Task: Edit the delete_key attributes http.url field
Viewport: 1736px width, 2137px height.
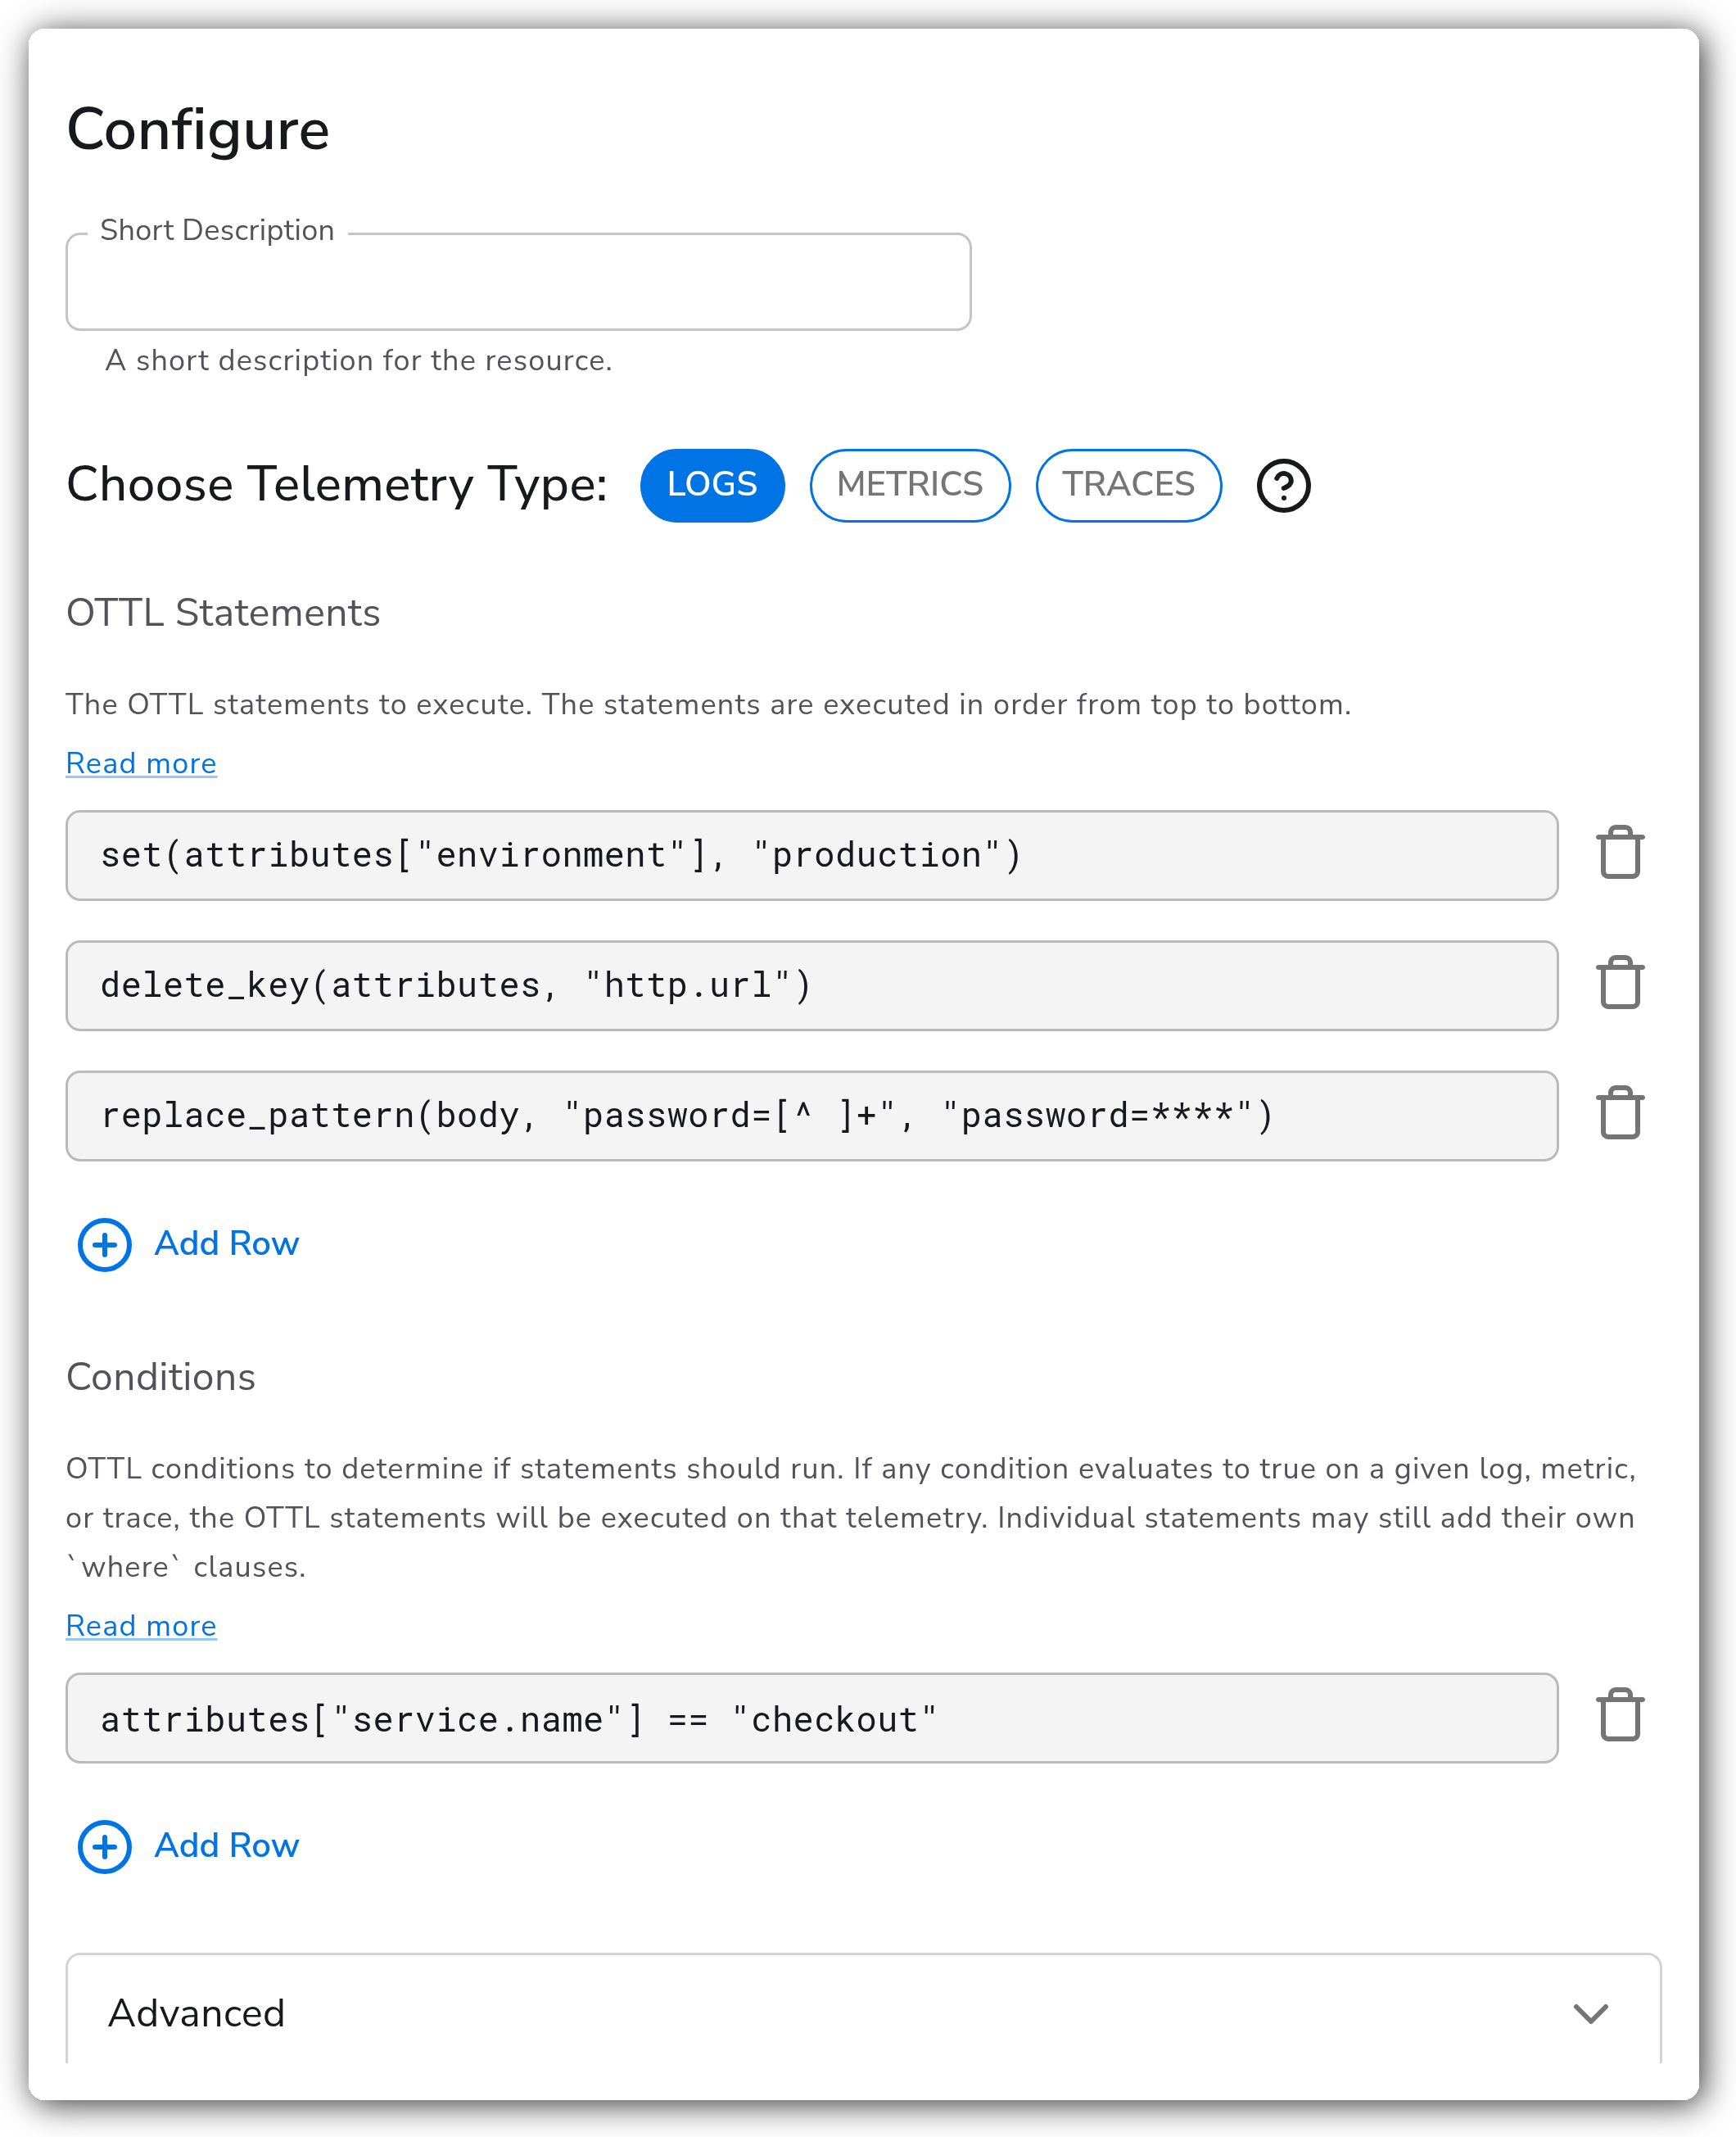Action: pyautogui.click(x=811, y=985)
